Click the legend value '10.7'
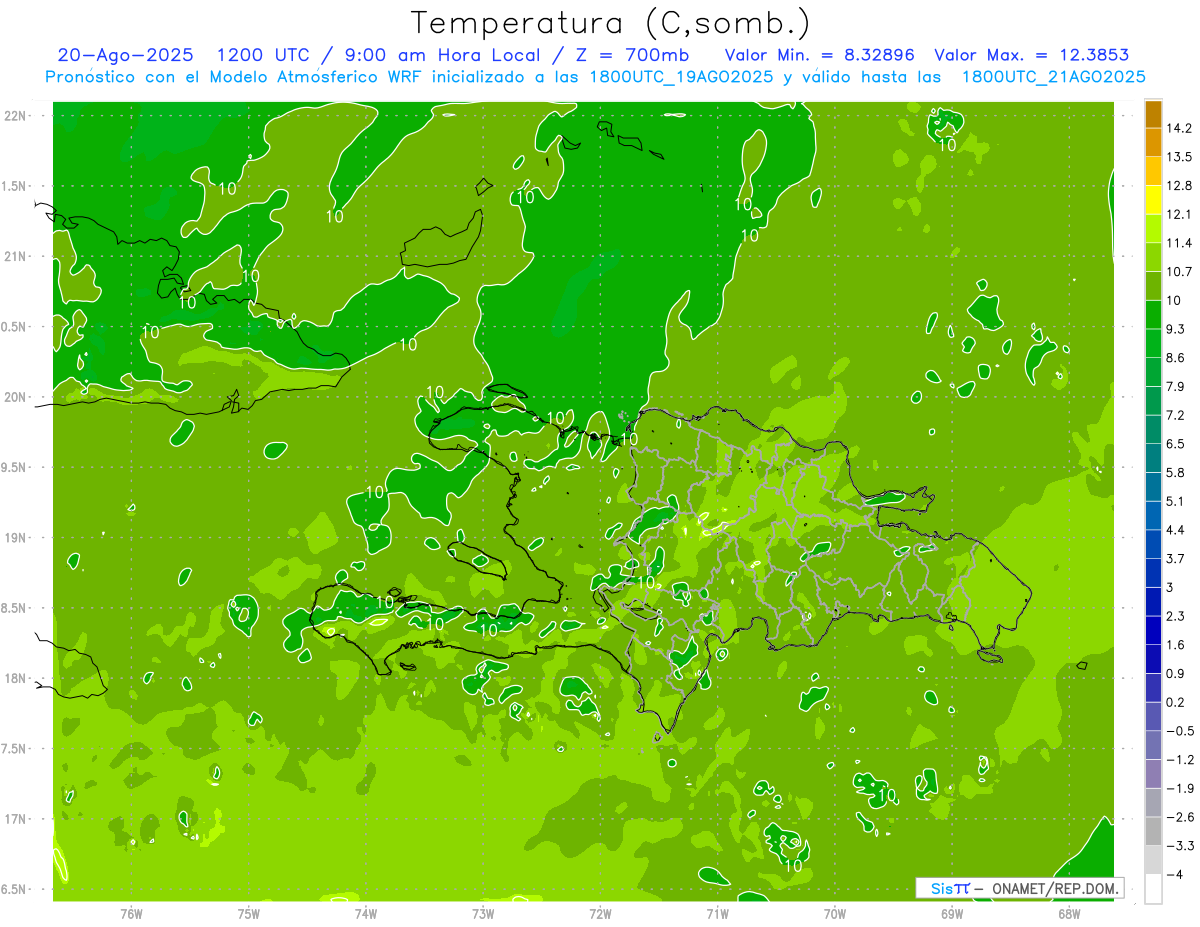 [1180, 271]
